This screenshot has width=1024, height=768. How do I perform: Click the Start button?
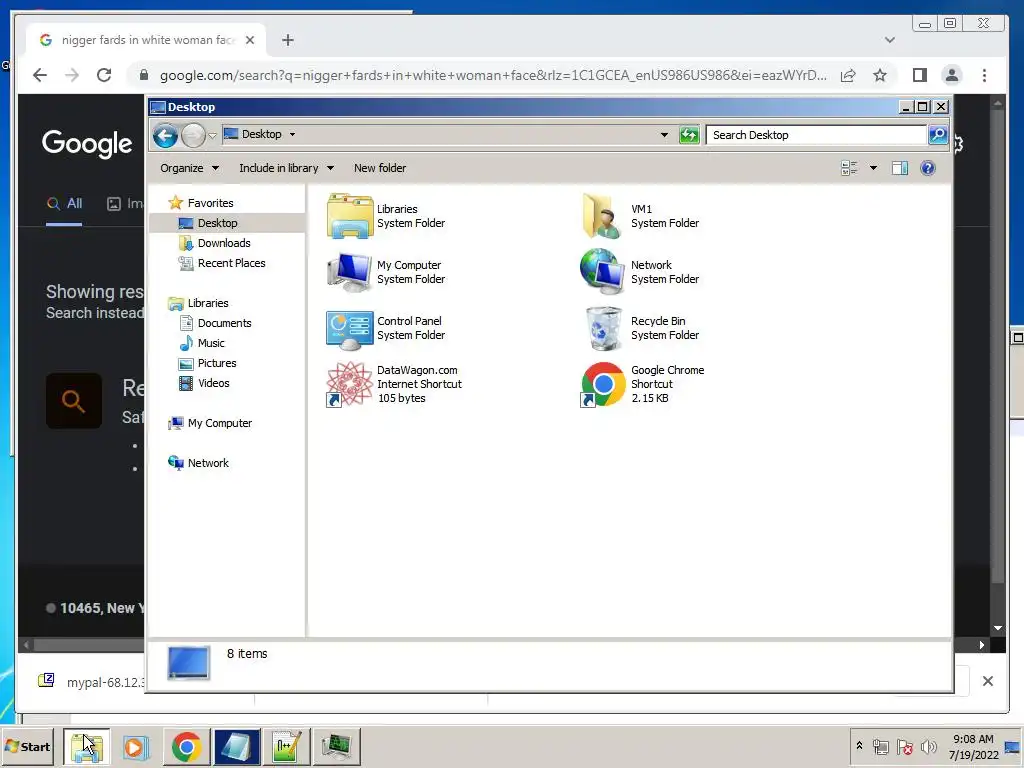[x=27, y=747]
